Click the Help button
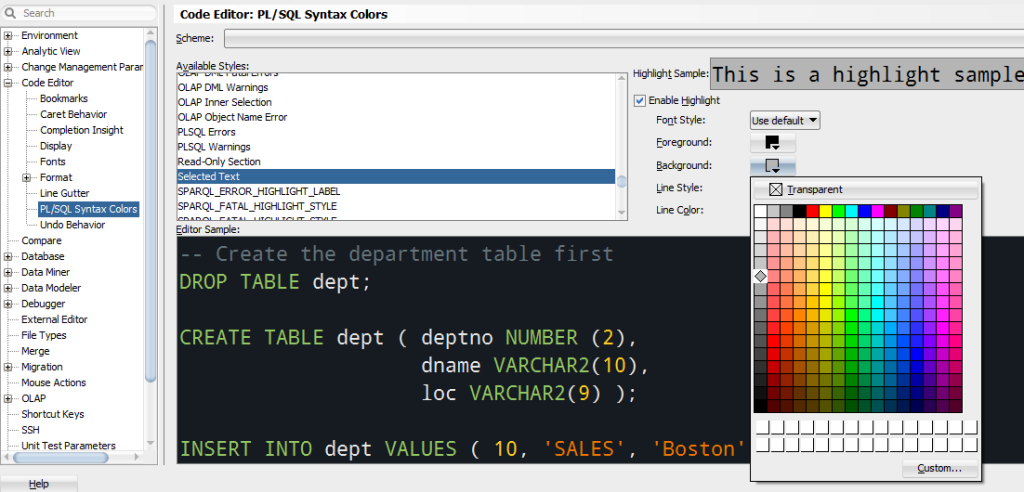 click(39, 484)
